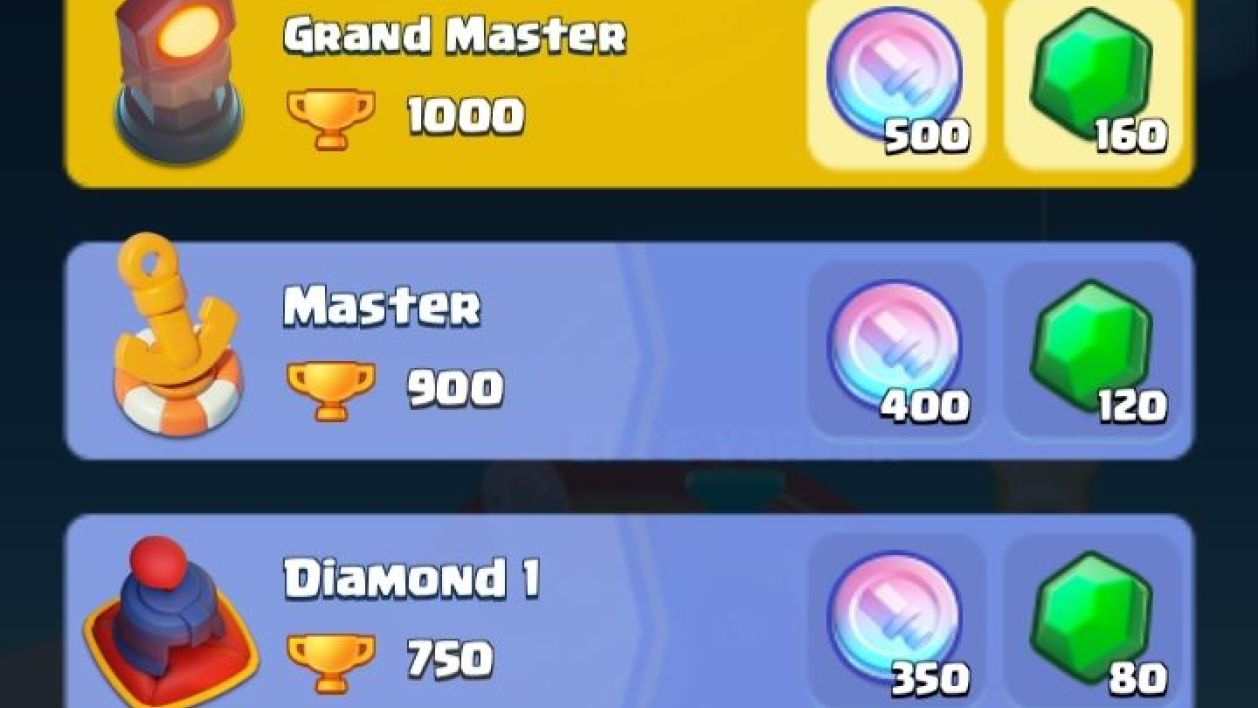Image resolution: width=1258 pixels, height=708 pixels.
Task: Tap the Diamond 1 350 token reward
Action: 896,620
